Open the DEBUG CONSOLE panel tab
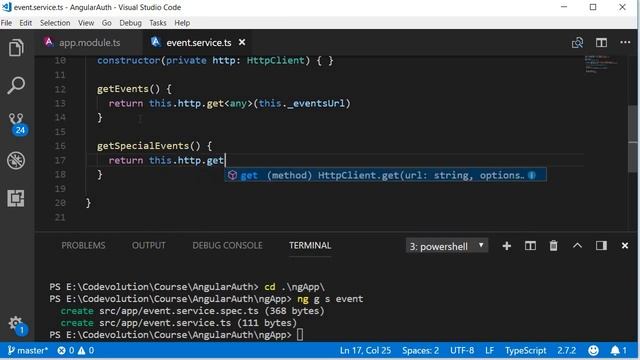The image size is (640, 360). point(227,245)
